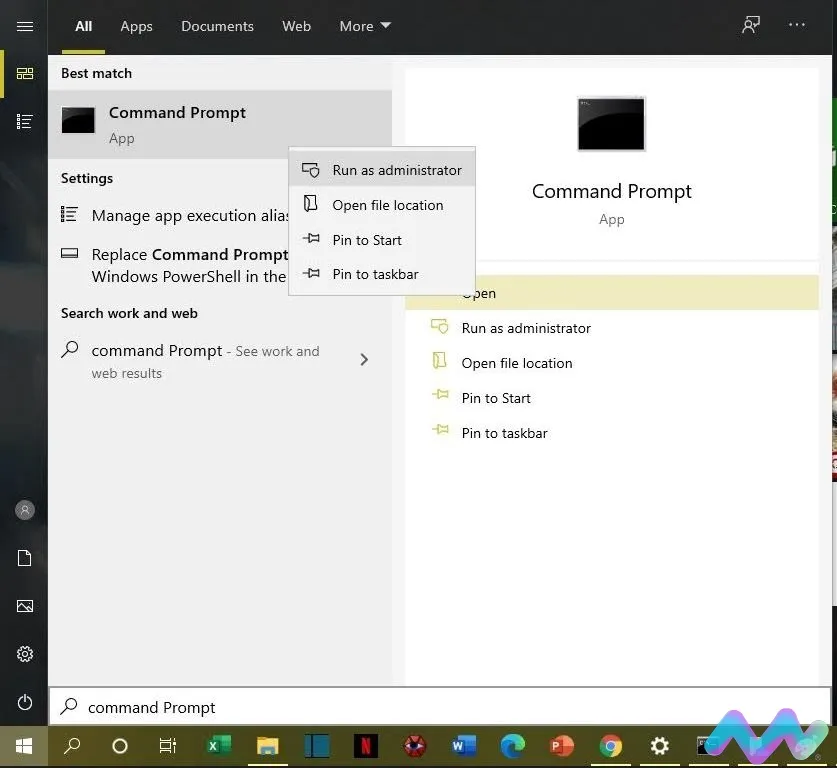Open Task View from the taskbar
This screenshot has width=837, height=768.
pyautogui.click(x=167, y=746)
